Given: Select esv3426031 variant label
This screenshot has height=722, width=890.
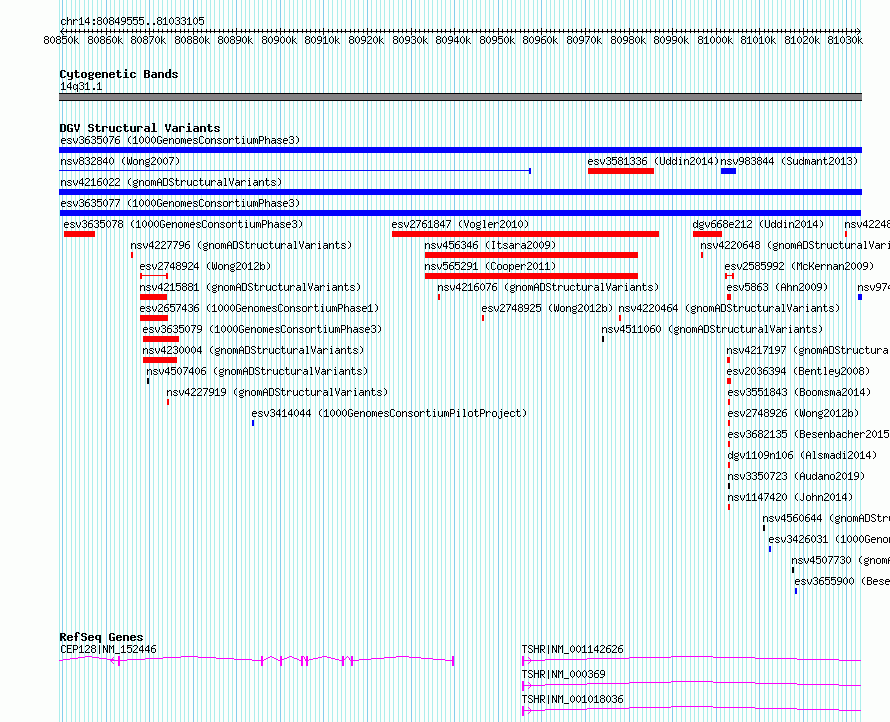Looking at the screenshot, I should [x=829, y=539].
